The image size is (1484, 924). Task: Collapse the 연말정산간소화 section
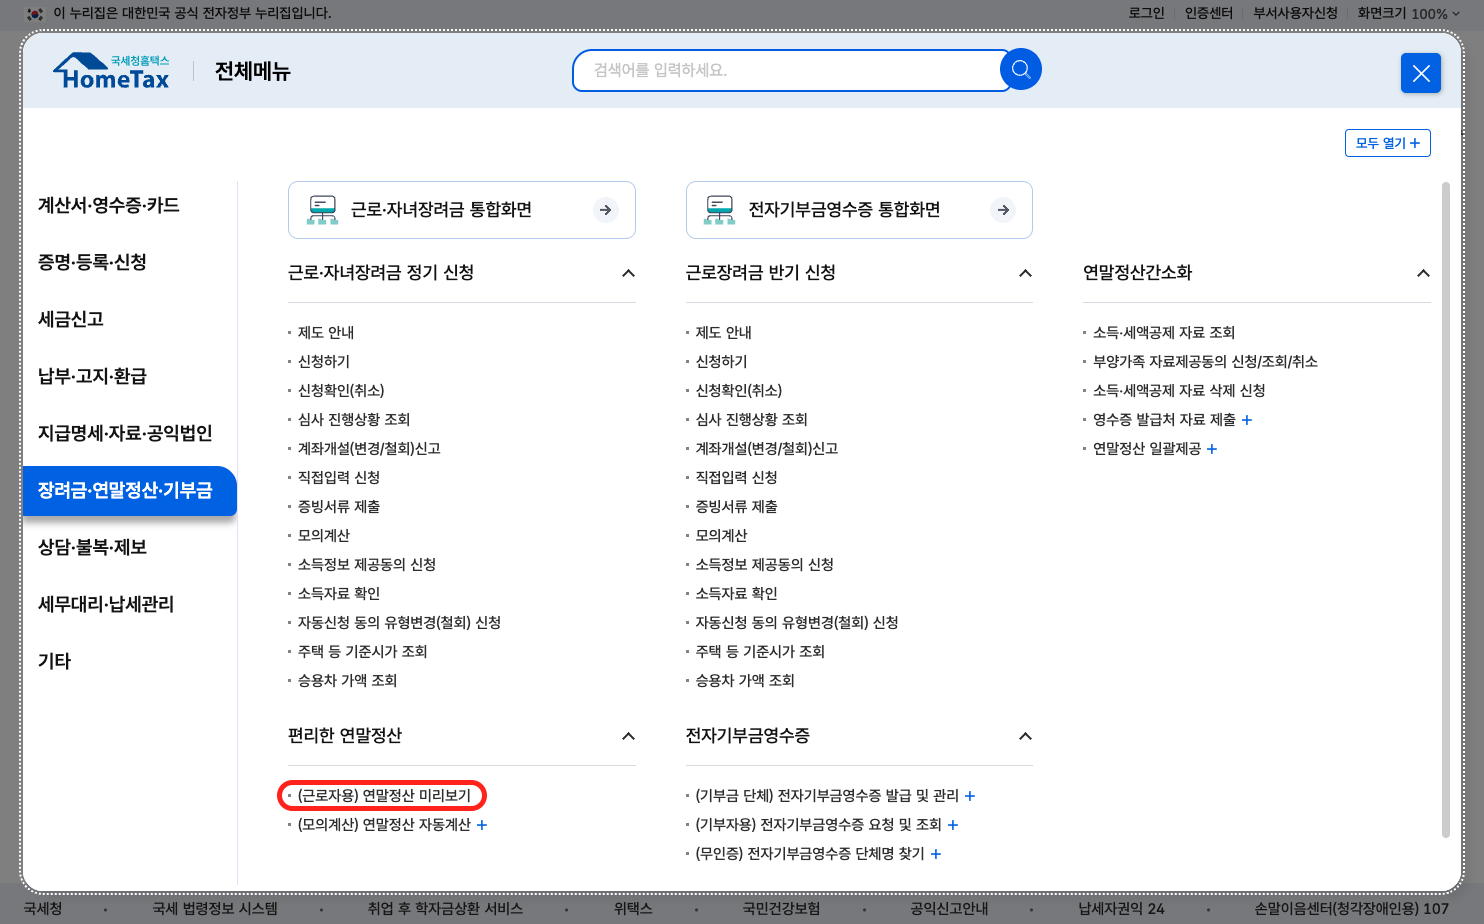pos(1423,272)
